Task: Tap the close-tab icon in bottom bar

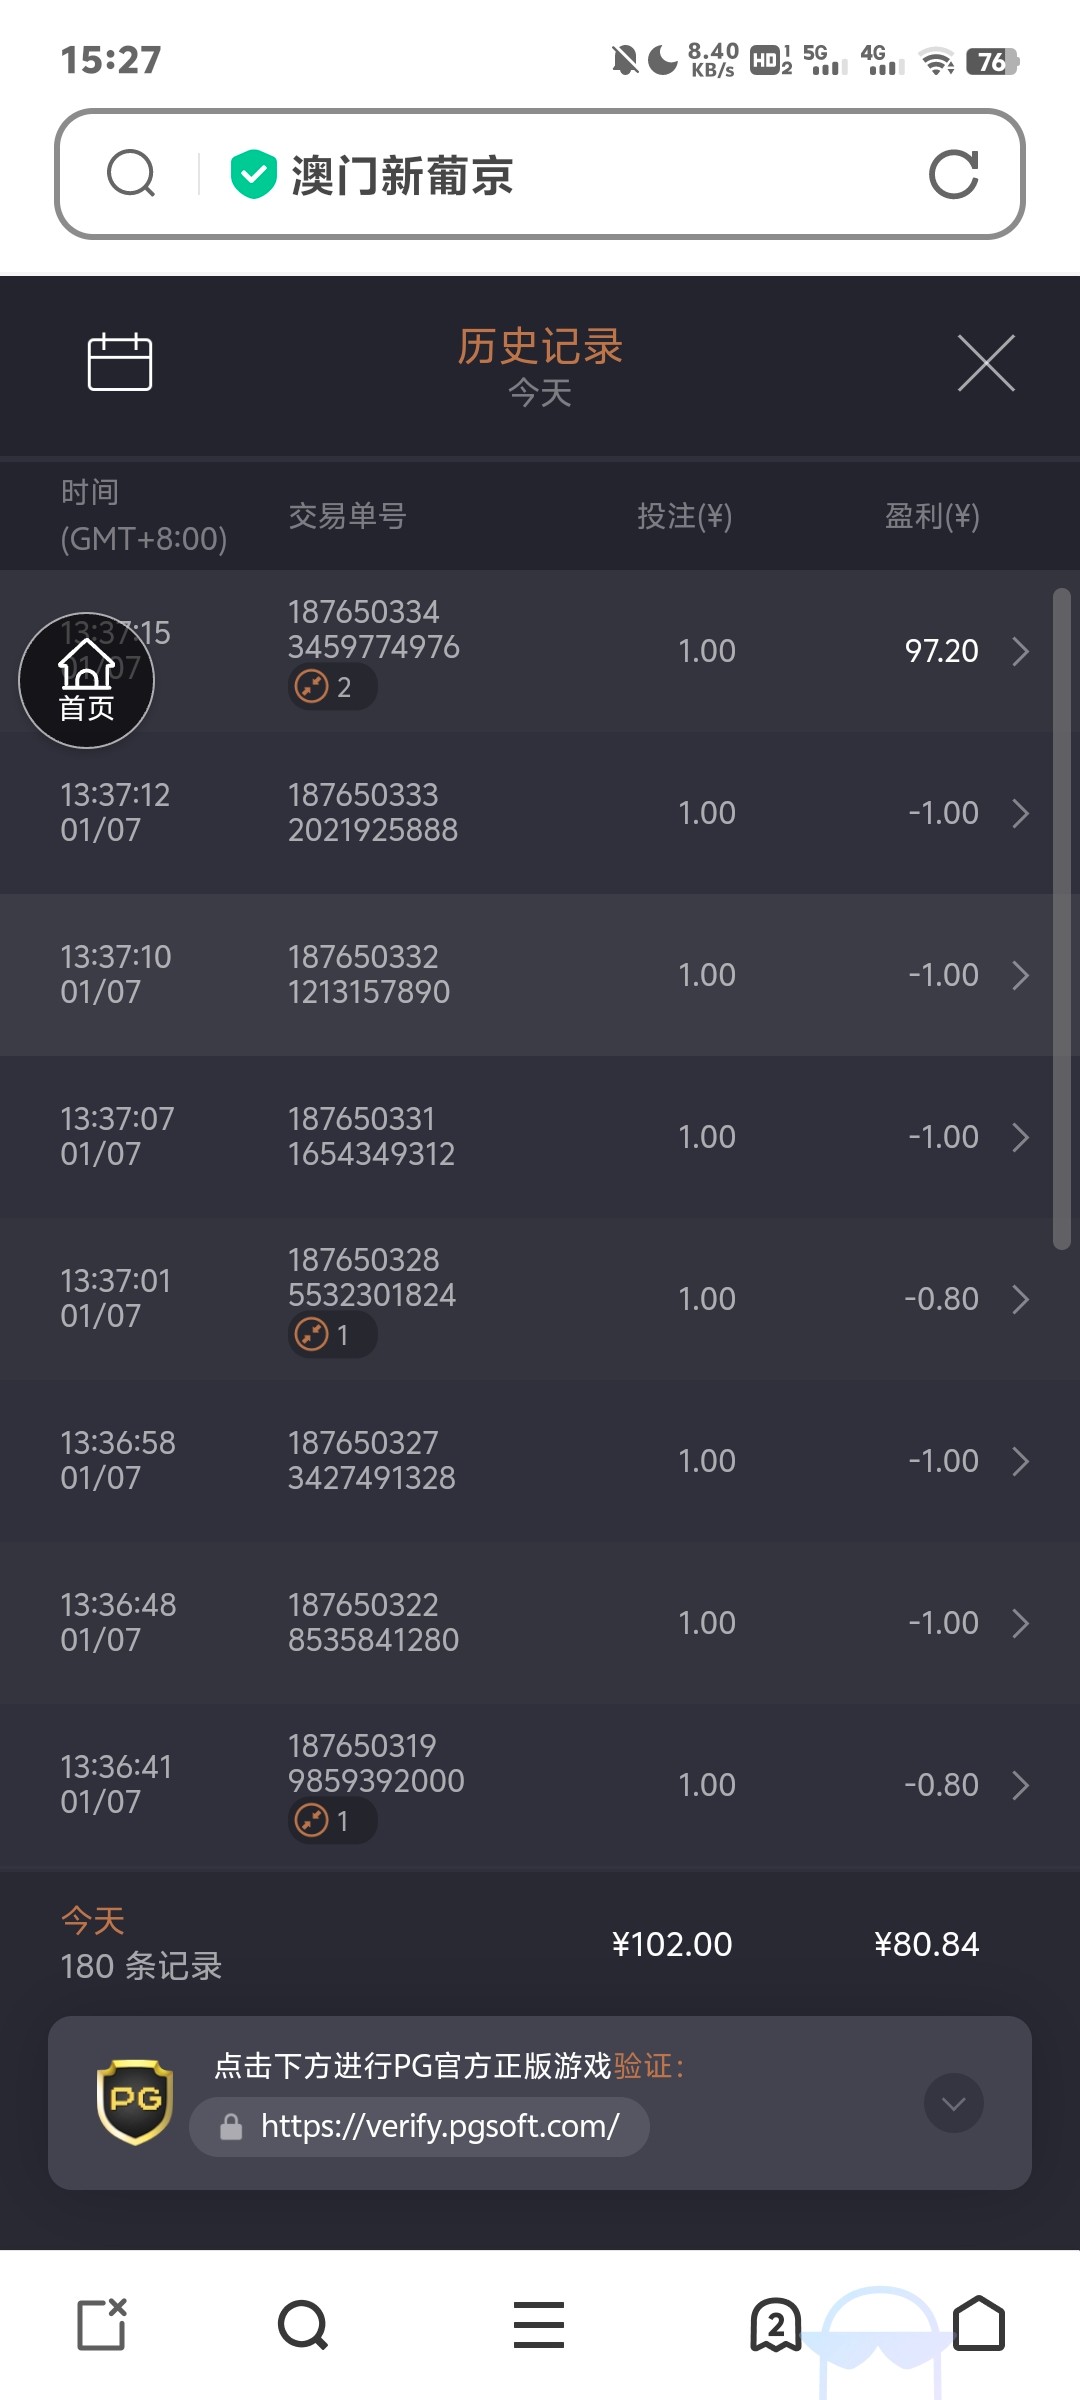Action: (x=102, y=2324)
